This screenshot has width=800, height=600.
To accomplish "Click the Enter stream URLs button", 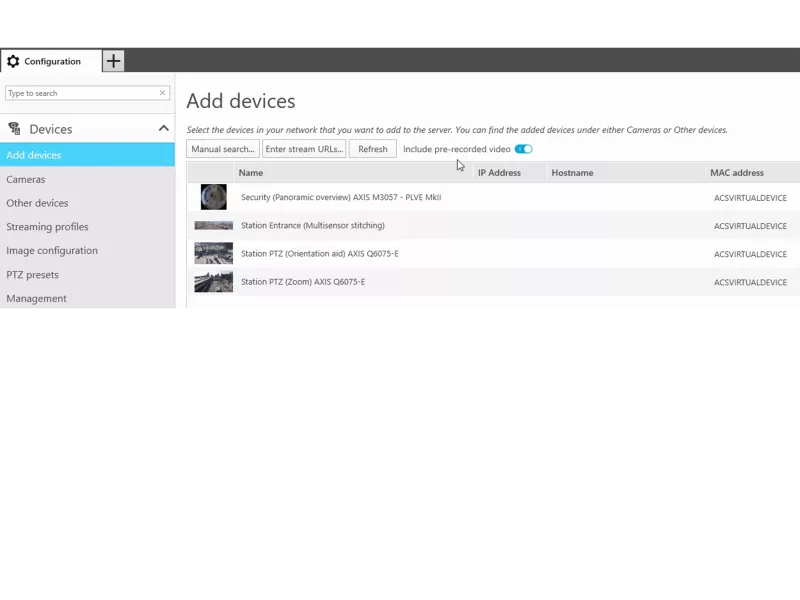I will (x=304, y=149).
